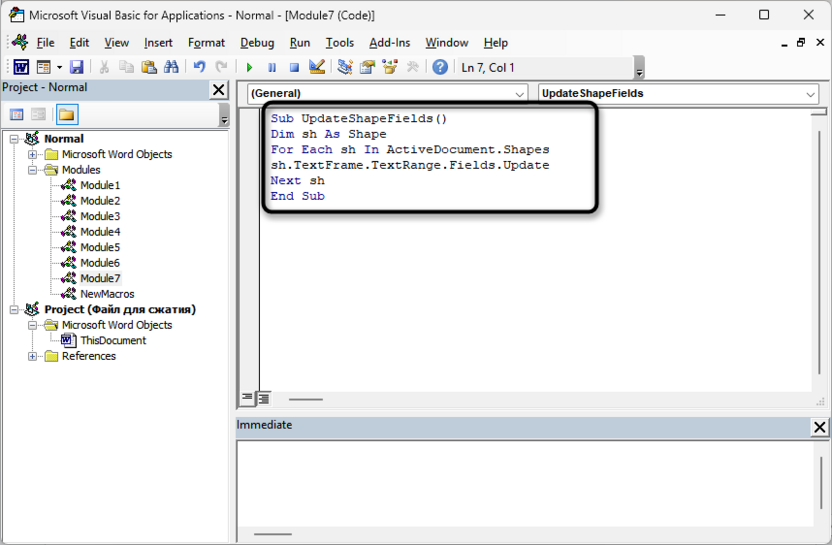Image resolution: width=832 pixels, height=545 pixels.
Task: Open VBA Help question mark icon
Action: [x=440, y=67]
